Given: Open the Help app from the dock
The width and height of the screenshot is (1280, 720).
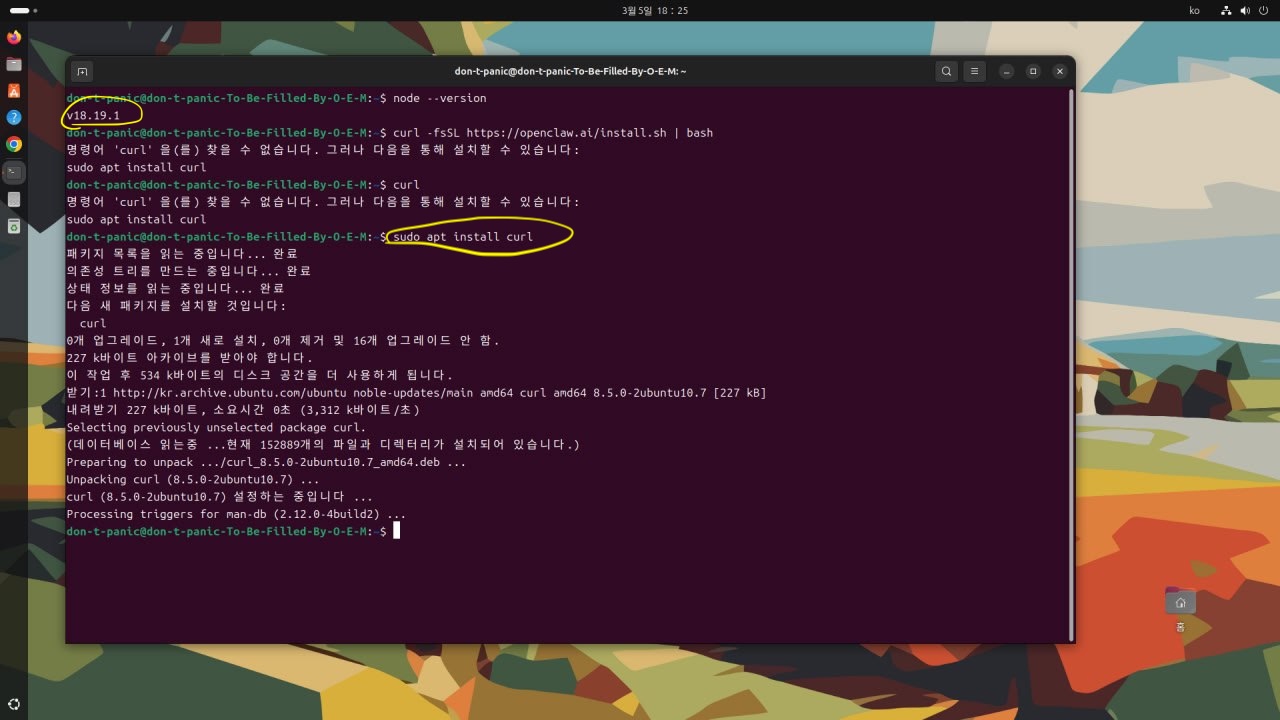Looking at the screenshot, I should (x=14, y=115).
